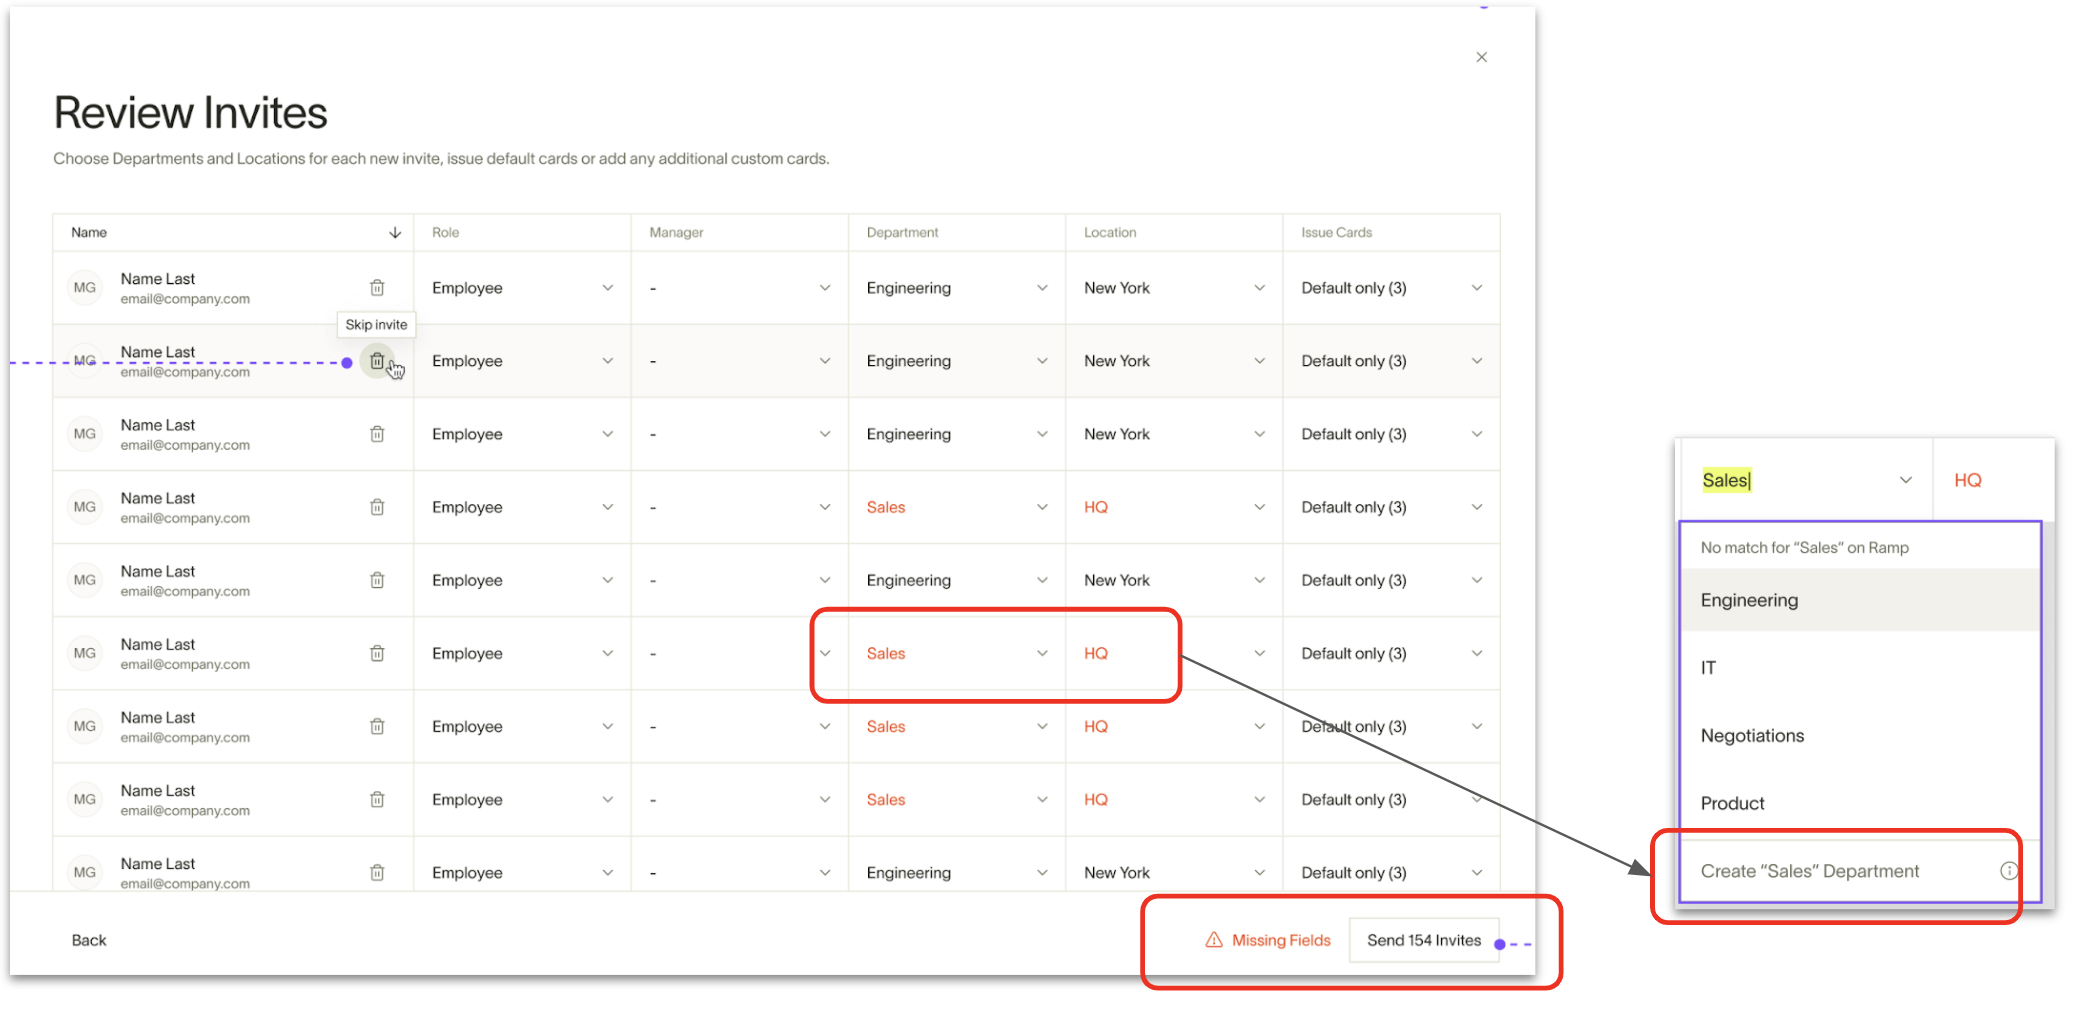2076x1012 pixels.
Task: Close the Review Invites dialog
Action: pyautogui.click(x=1481, y=57)
